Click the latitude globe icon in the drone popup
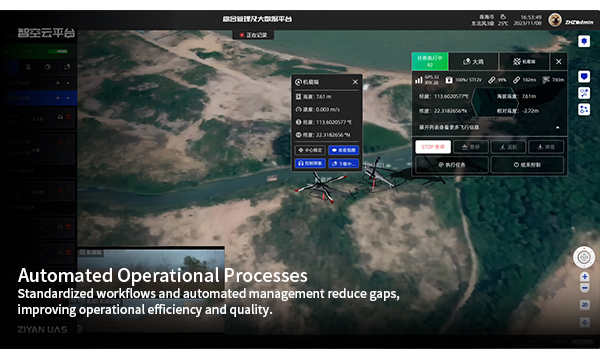Image resolution: width=600 pixels, height=360 pixels. (298, 135)
